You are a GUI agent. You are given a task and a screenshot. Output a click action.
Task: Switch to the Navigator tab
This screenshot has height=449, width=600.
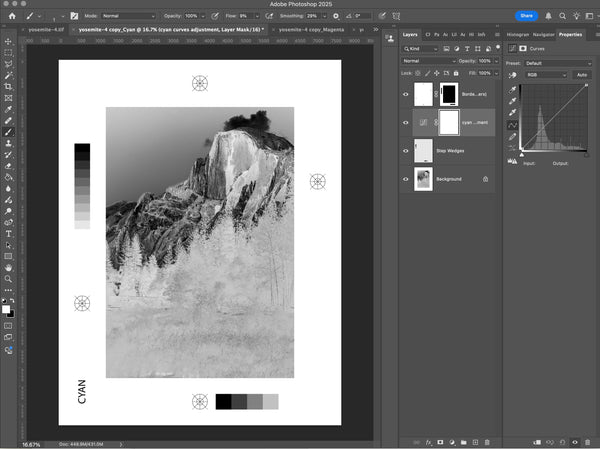click(x=543, y=34)
